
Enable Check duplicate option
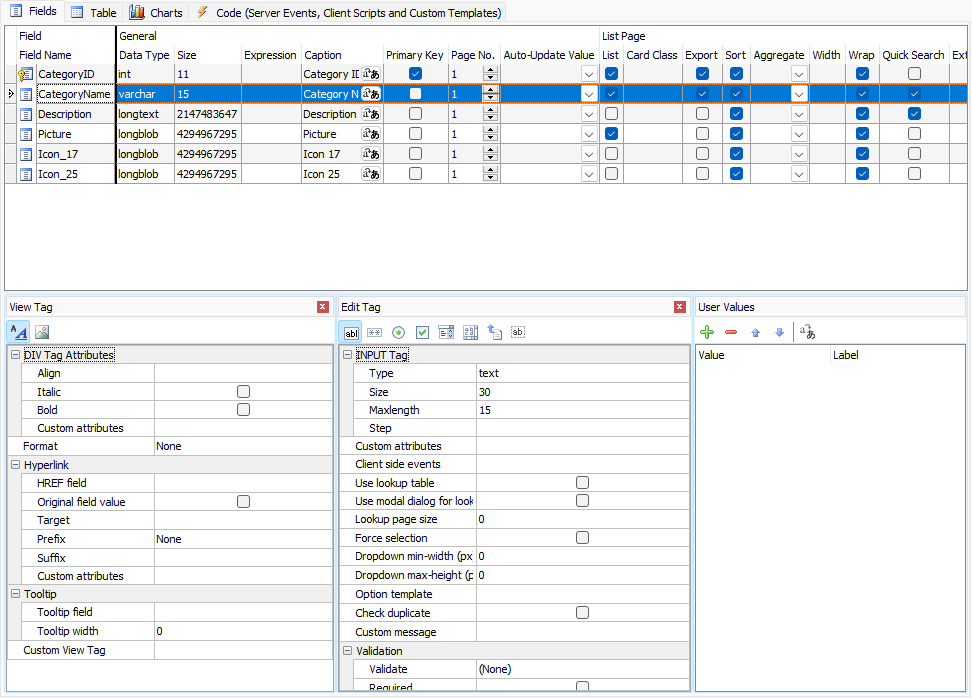582,612
